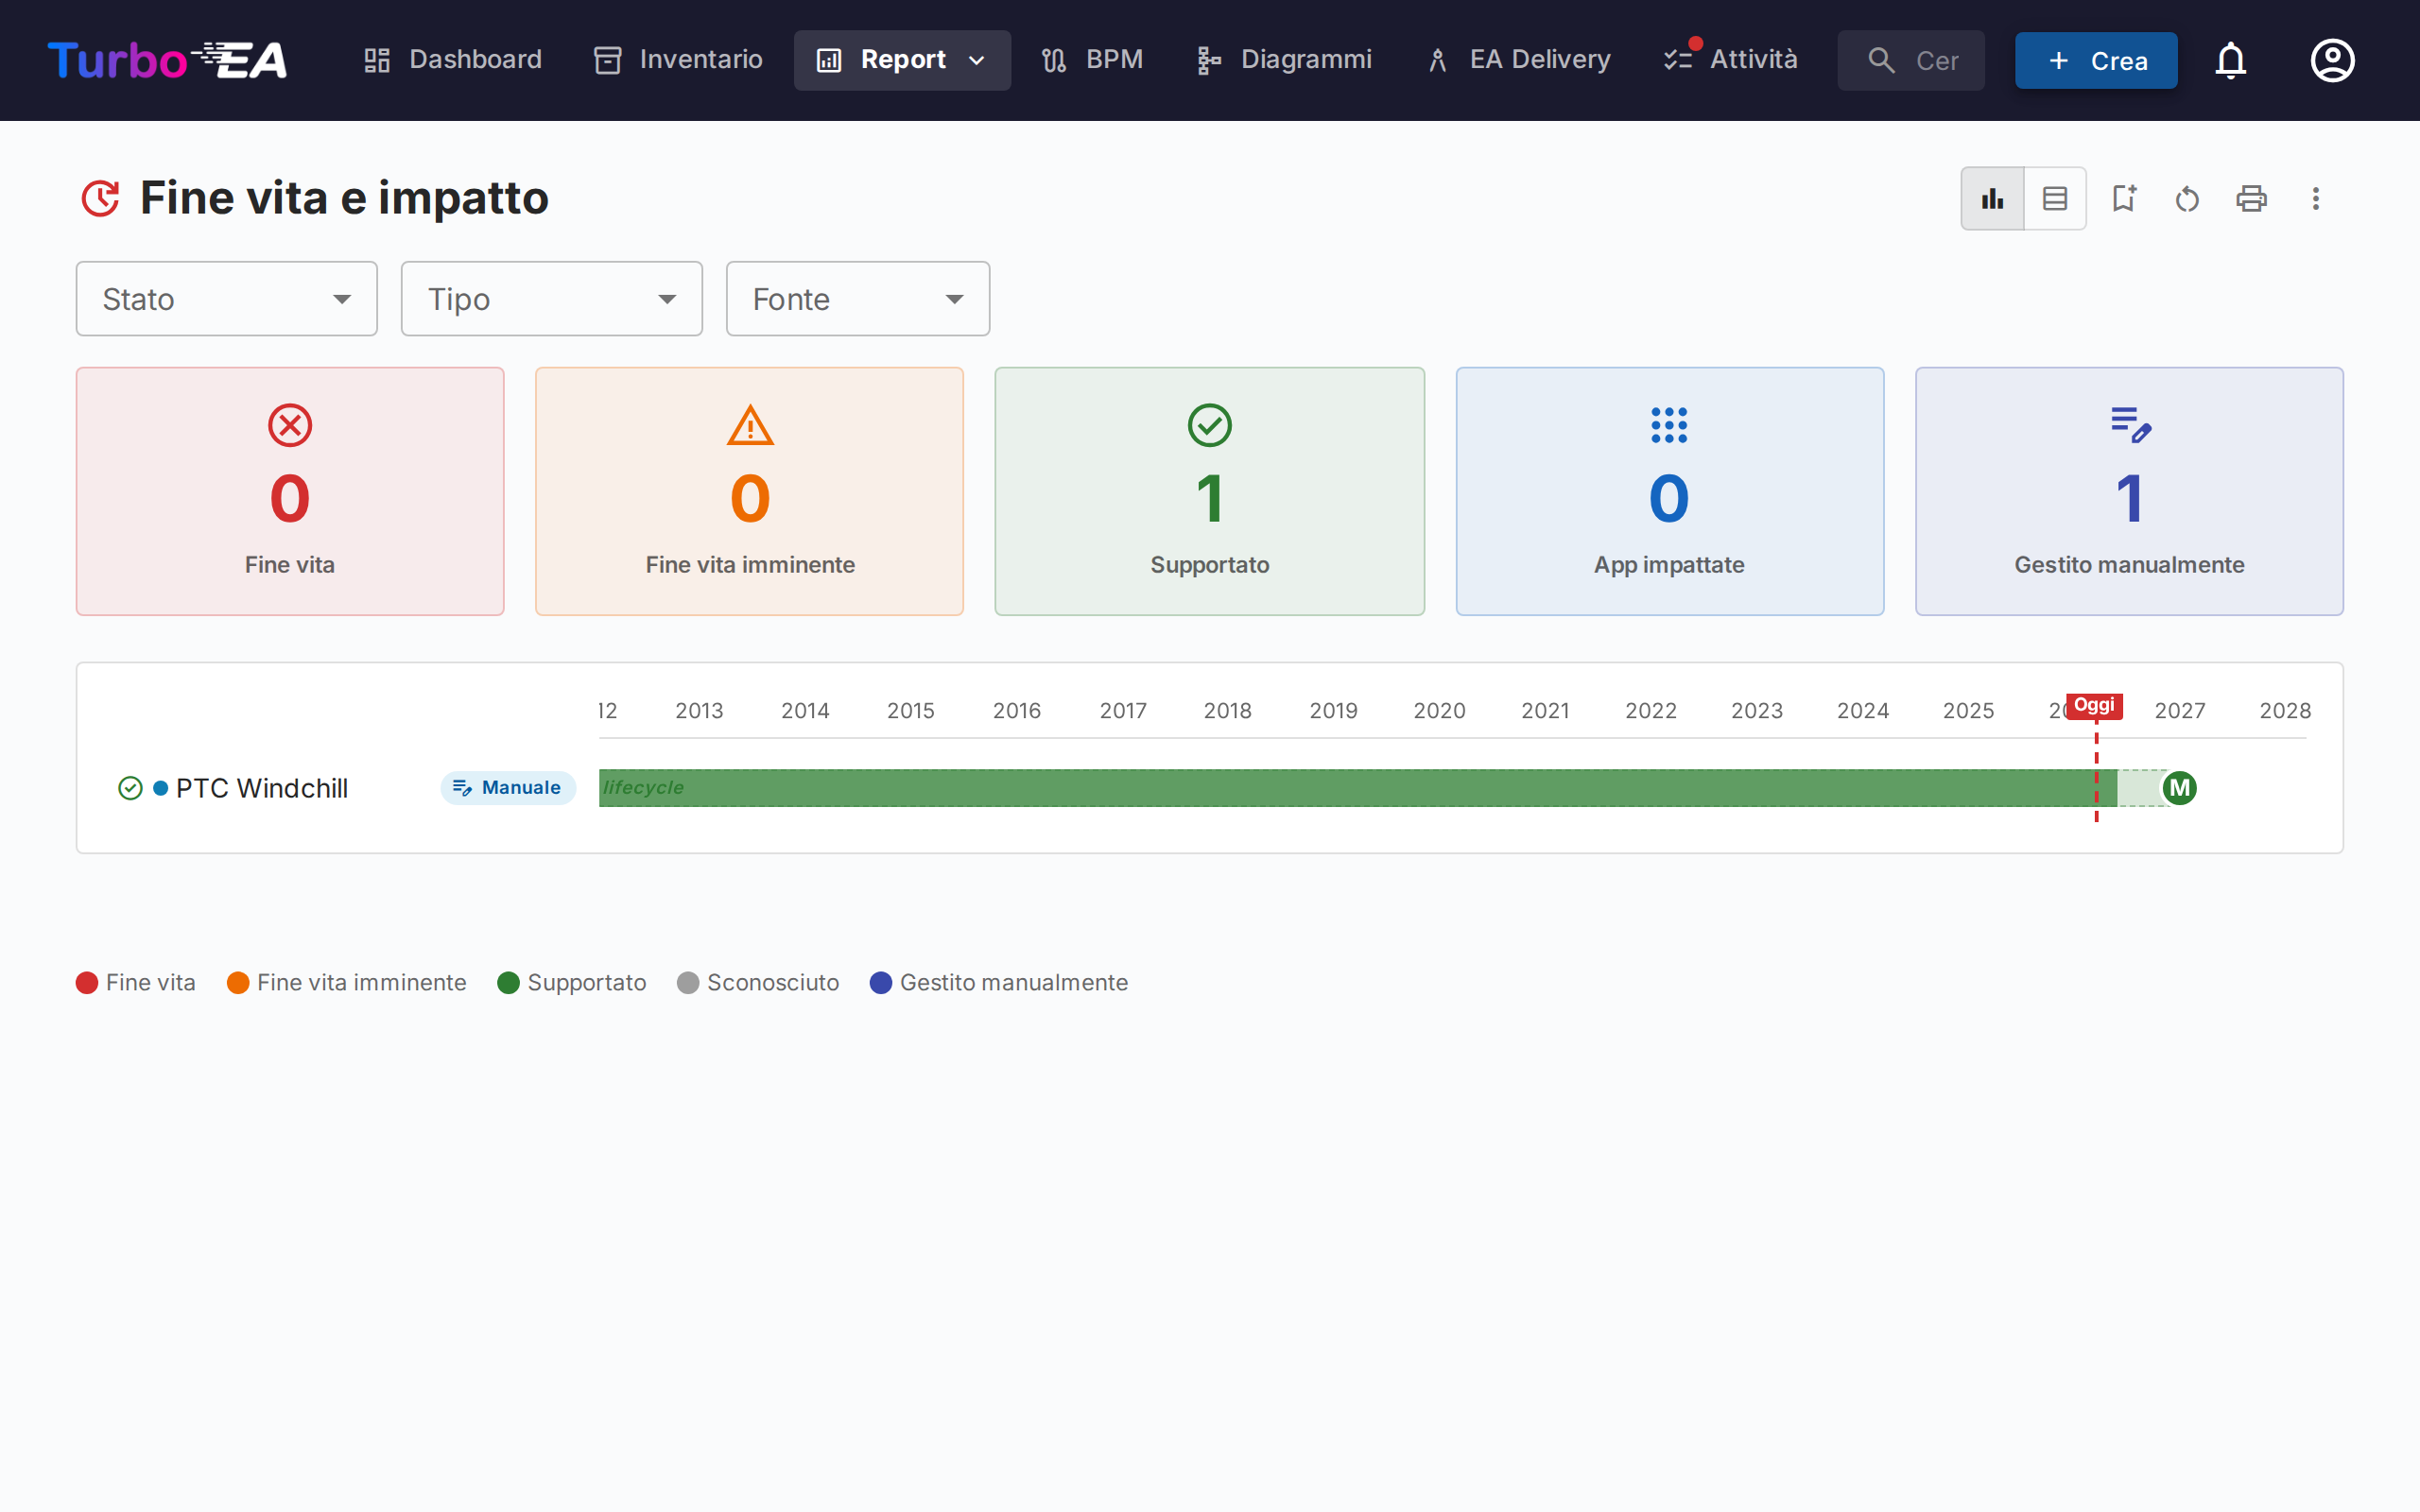Toggle the Supportato legend item
The width and height of the screenshot is (2420, 1512).
tap(572, 982)
